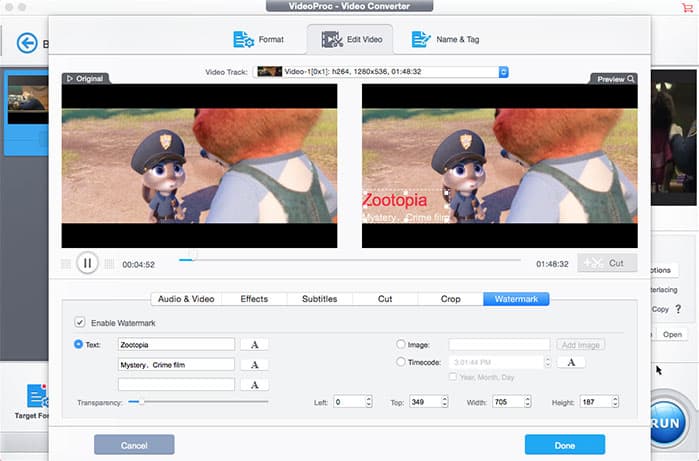Select the Watermark tab
This screenshot has height=461, width=699.
516,299
